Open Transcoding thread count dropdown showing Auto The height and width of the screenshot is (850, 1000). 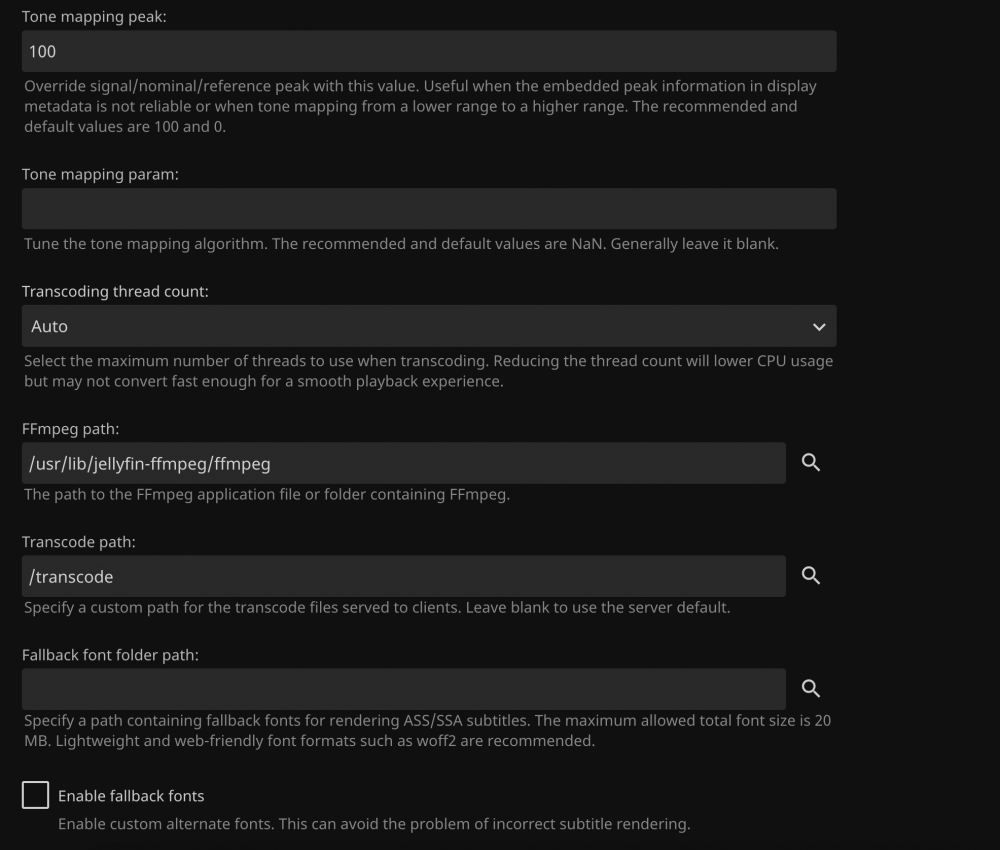[429, 326]
